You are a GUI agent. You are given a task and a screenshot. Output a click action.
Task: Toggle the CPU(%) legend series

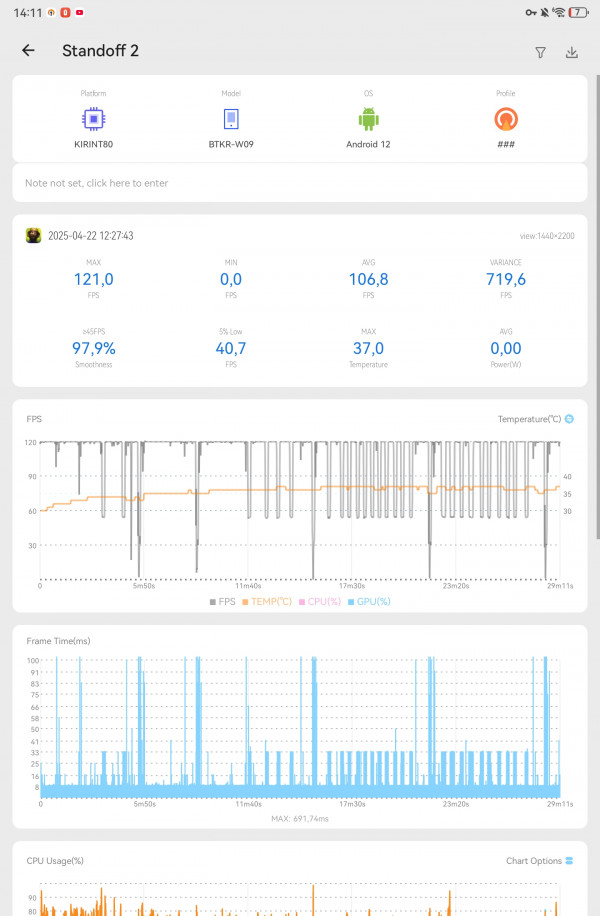pyautogui.click(x=320, y=602)
